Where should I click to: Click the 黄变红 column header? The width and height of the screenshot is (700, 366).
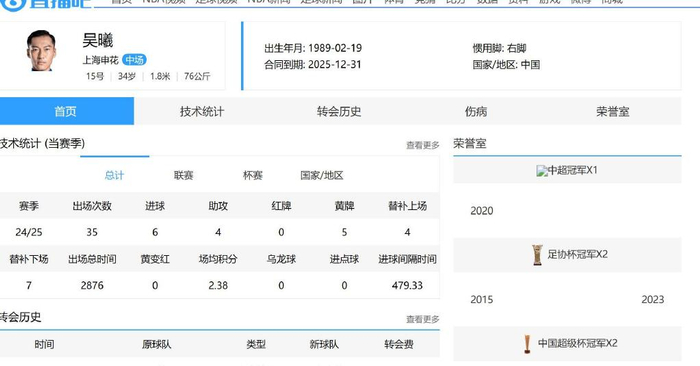(x=155, y=259)
